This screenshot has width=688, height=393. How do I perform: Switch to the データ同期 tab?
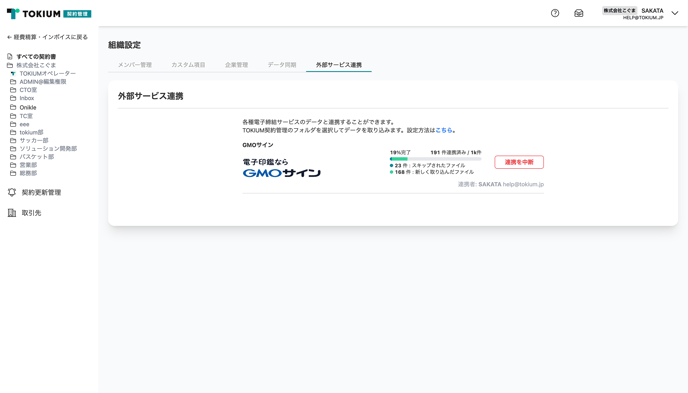point(282,65)
